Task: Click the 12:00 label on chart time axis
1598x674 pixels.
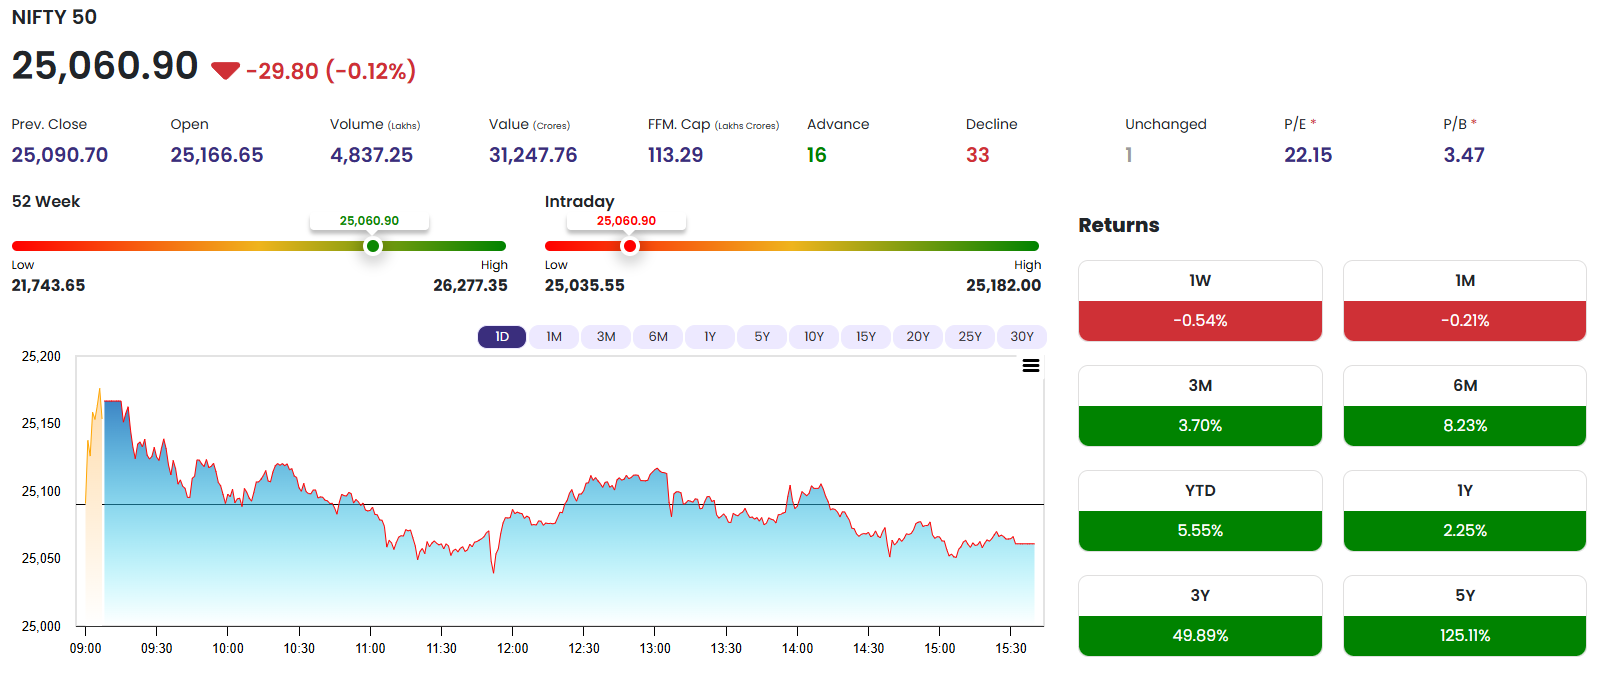Action: [513, 648]
